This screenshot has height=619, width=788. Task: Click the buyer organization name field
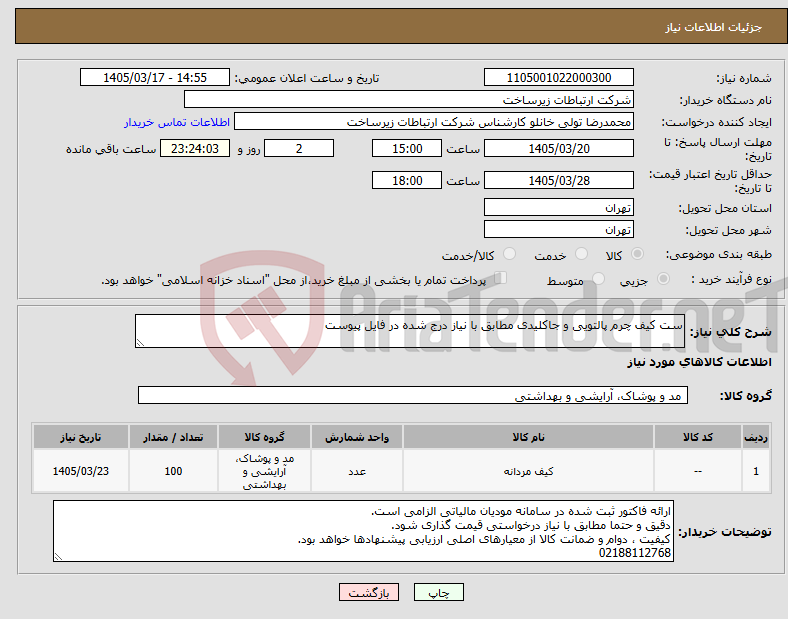click(x=409, y=100)
